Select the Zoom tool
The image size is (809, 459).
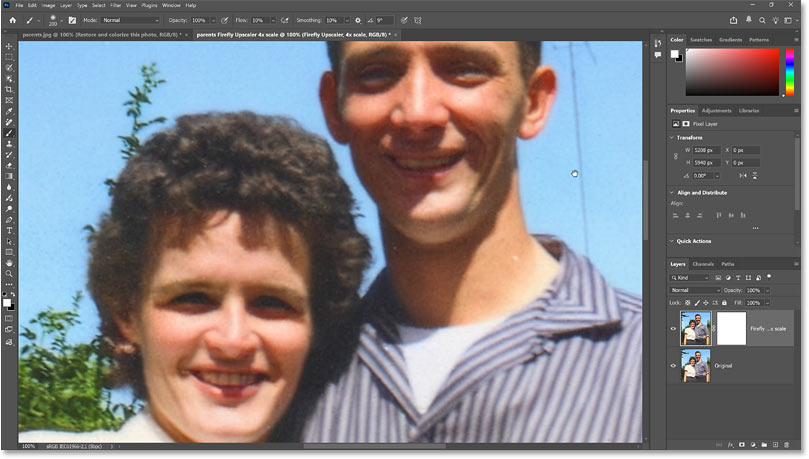9,274
